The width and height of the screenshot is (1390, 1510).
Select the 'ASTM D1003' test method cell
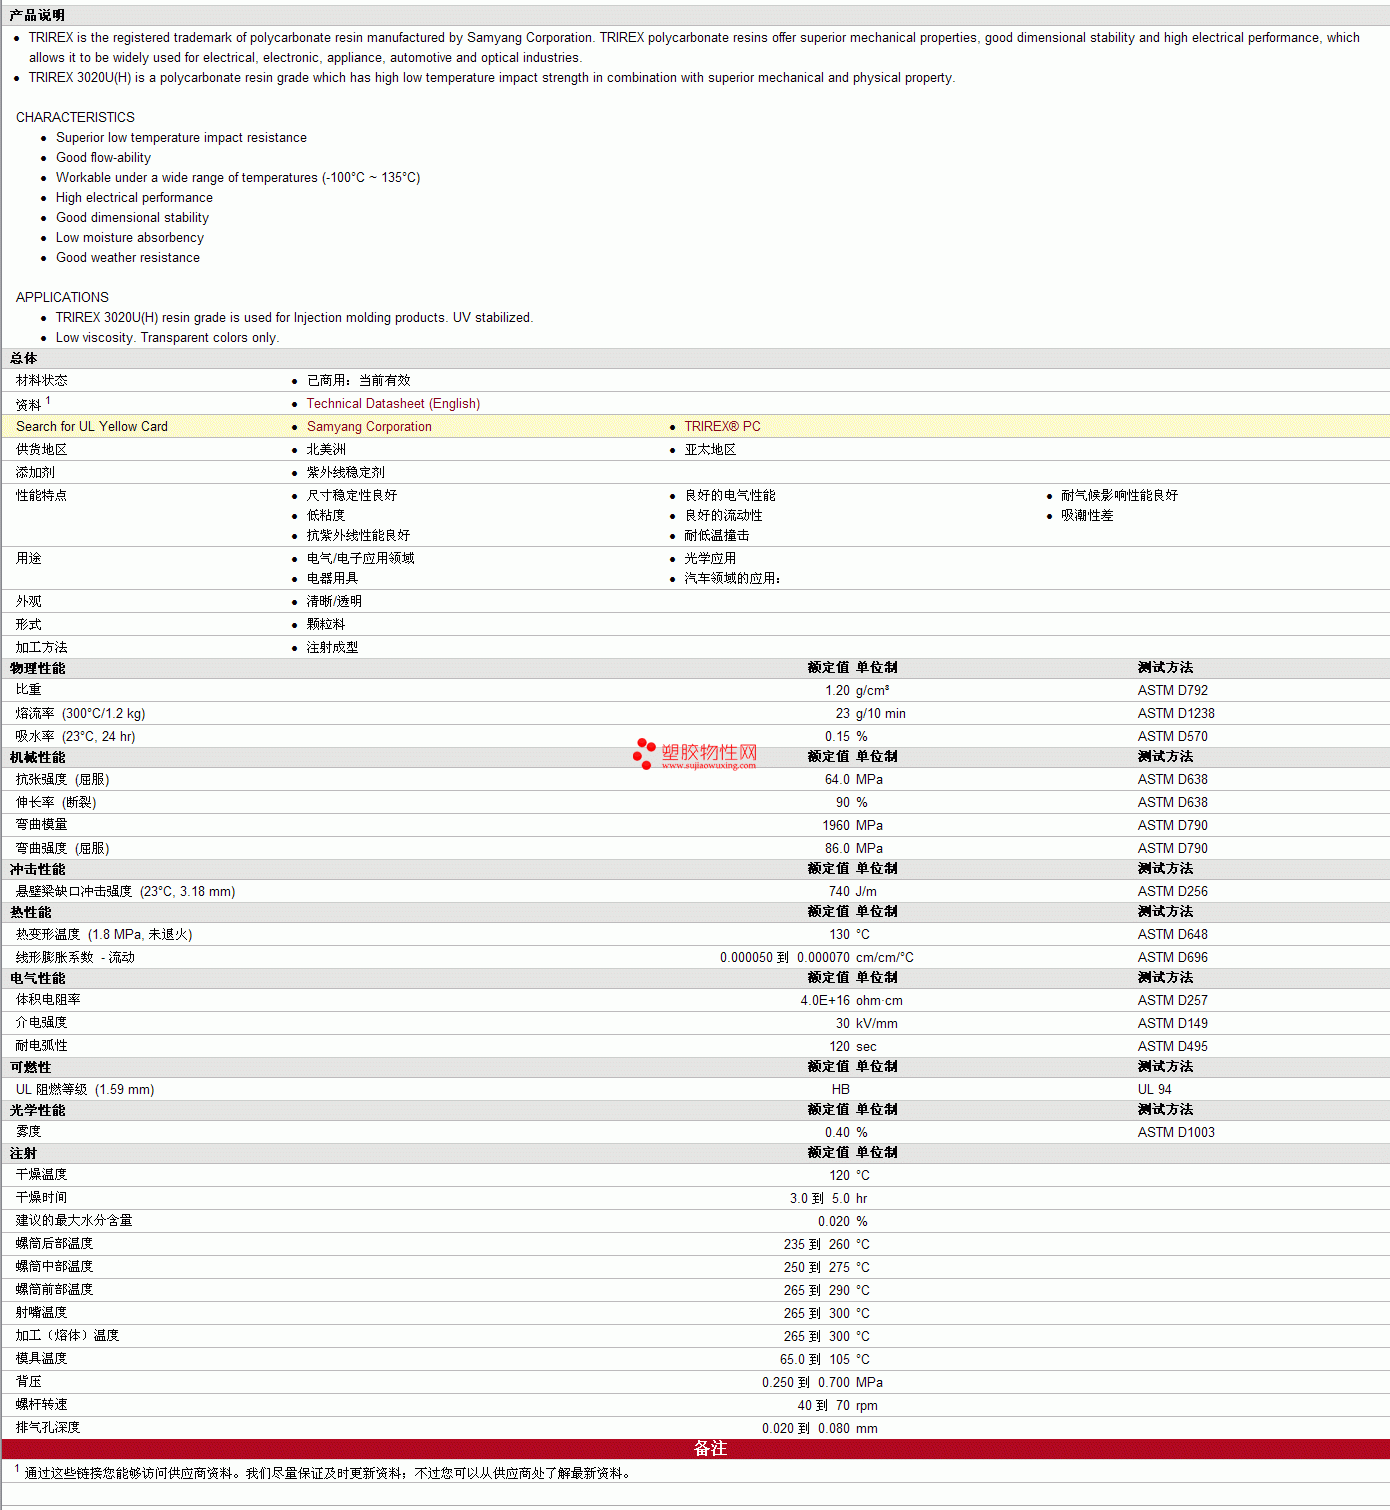1176,1133
